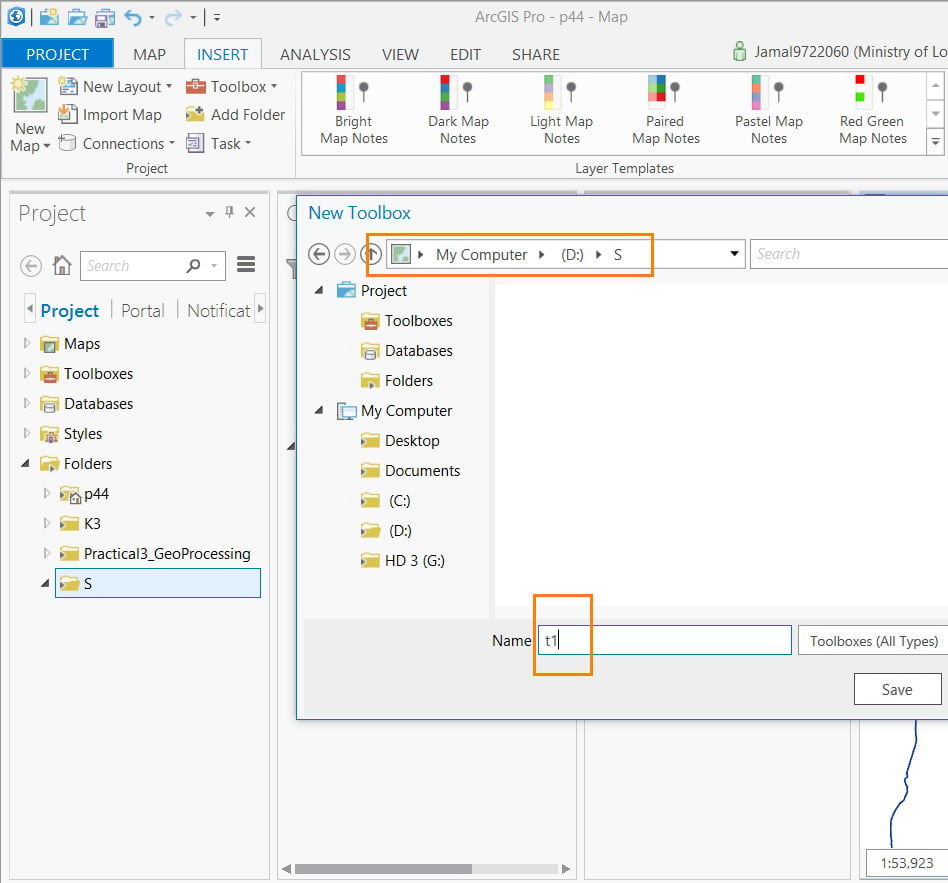Open the Project pane hamburger menu

tap(246, 264)
